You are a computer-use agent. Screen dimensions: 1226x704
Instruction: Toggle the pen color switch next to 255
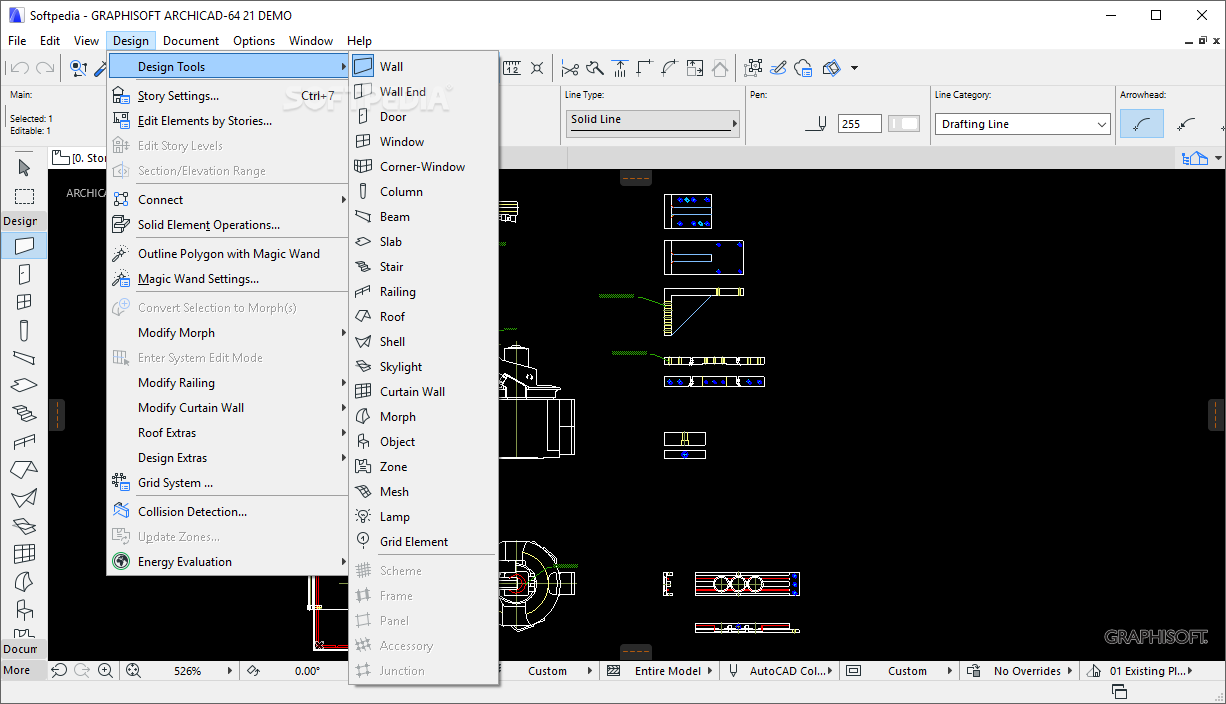pos(904,124)
